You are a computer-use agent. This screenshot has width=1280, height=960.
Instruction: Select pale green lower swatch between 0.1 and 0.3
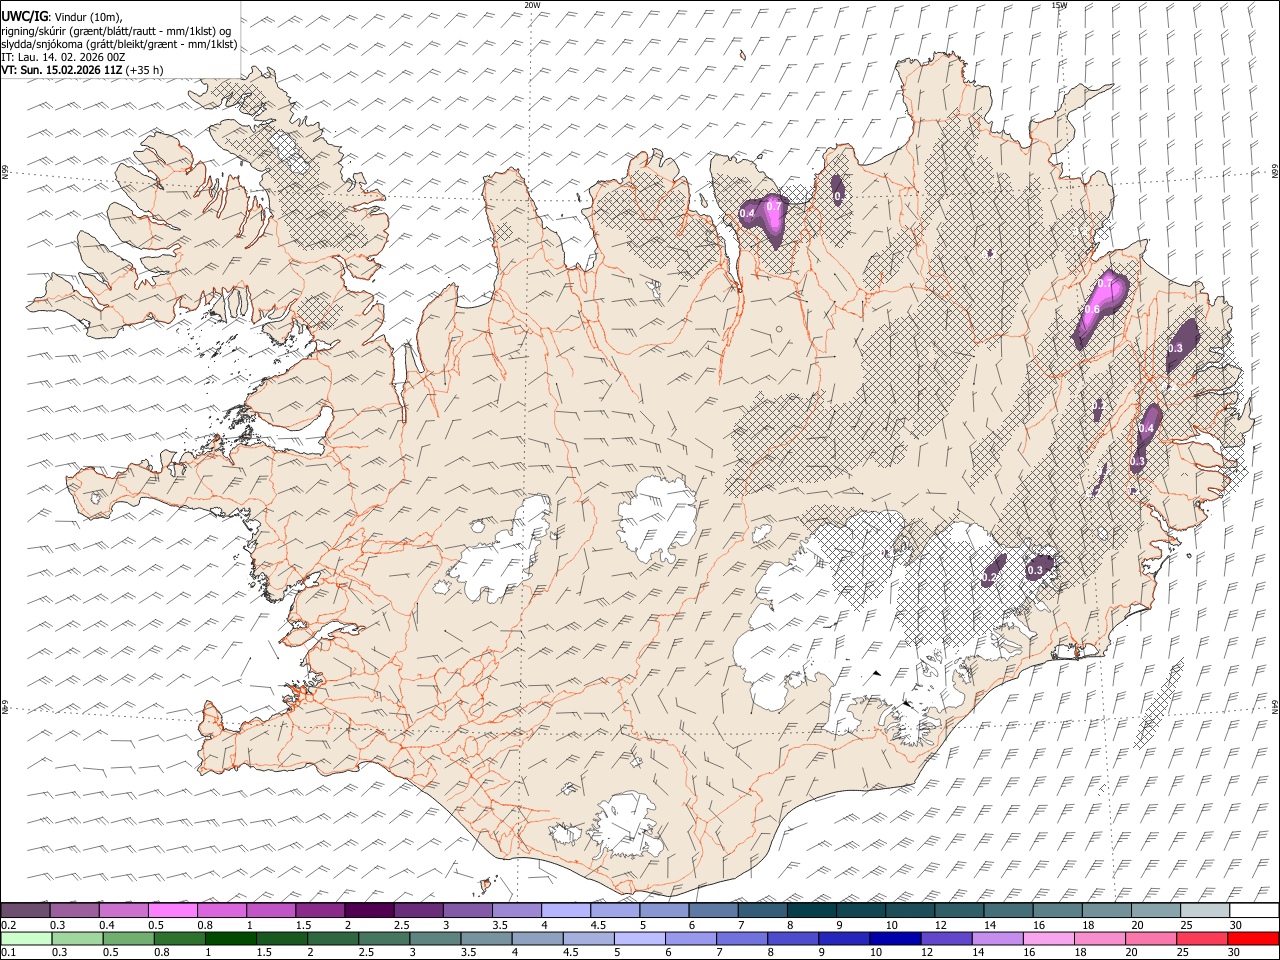click(26, 938)
